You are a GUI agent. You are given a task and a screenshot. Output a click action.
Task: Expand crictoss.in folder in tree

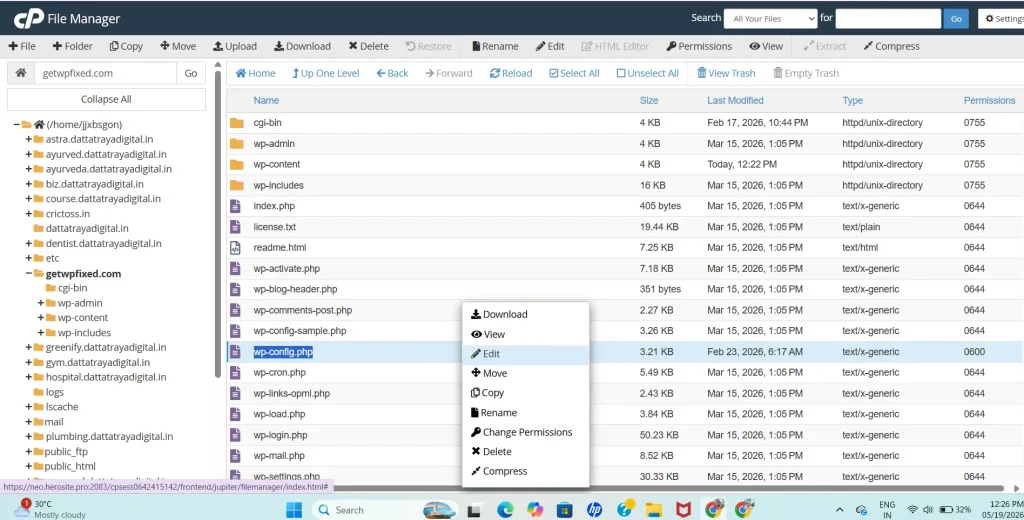29,214
